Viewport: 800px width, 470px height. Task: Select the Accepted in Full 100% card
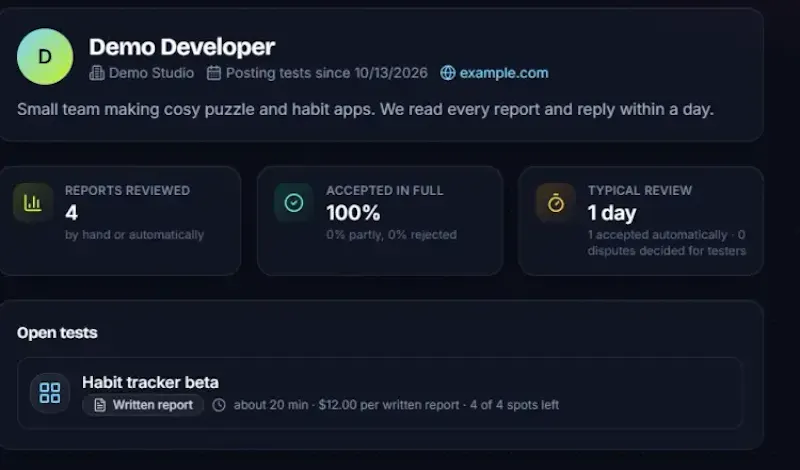[x=380, y=221]
